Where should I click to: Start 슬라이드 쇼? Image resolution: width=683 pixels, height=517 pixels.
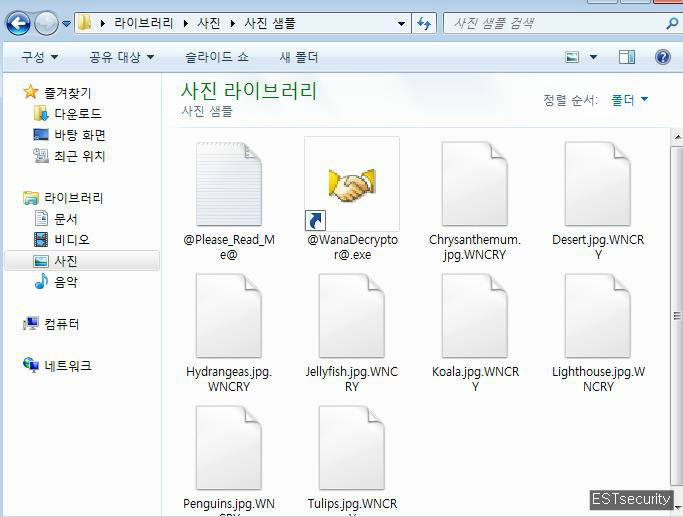point(216,57)
